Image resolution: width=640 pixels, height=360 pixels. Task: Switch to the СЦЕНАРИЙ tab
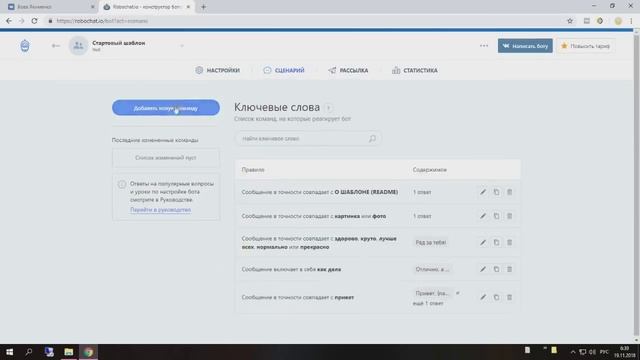pos(284,70)
